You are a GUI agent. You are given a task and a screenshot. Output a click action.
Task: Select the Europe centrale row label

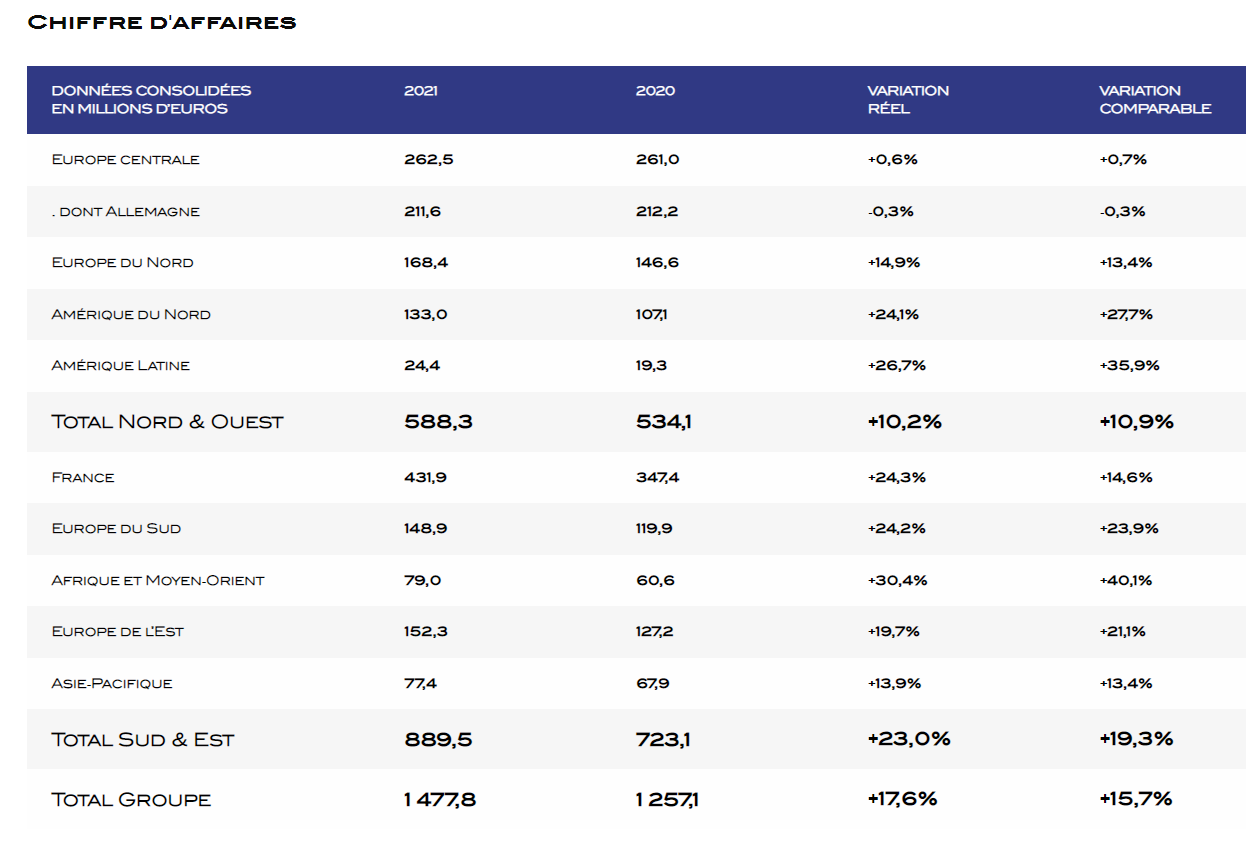126,160
